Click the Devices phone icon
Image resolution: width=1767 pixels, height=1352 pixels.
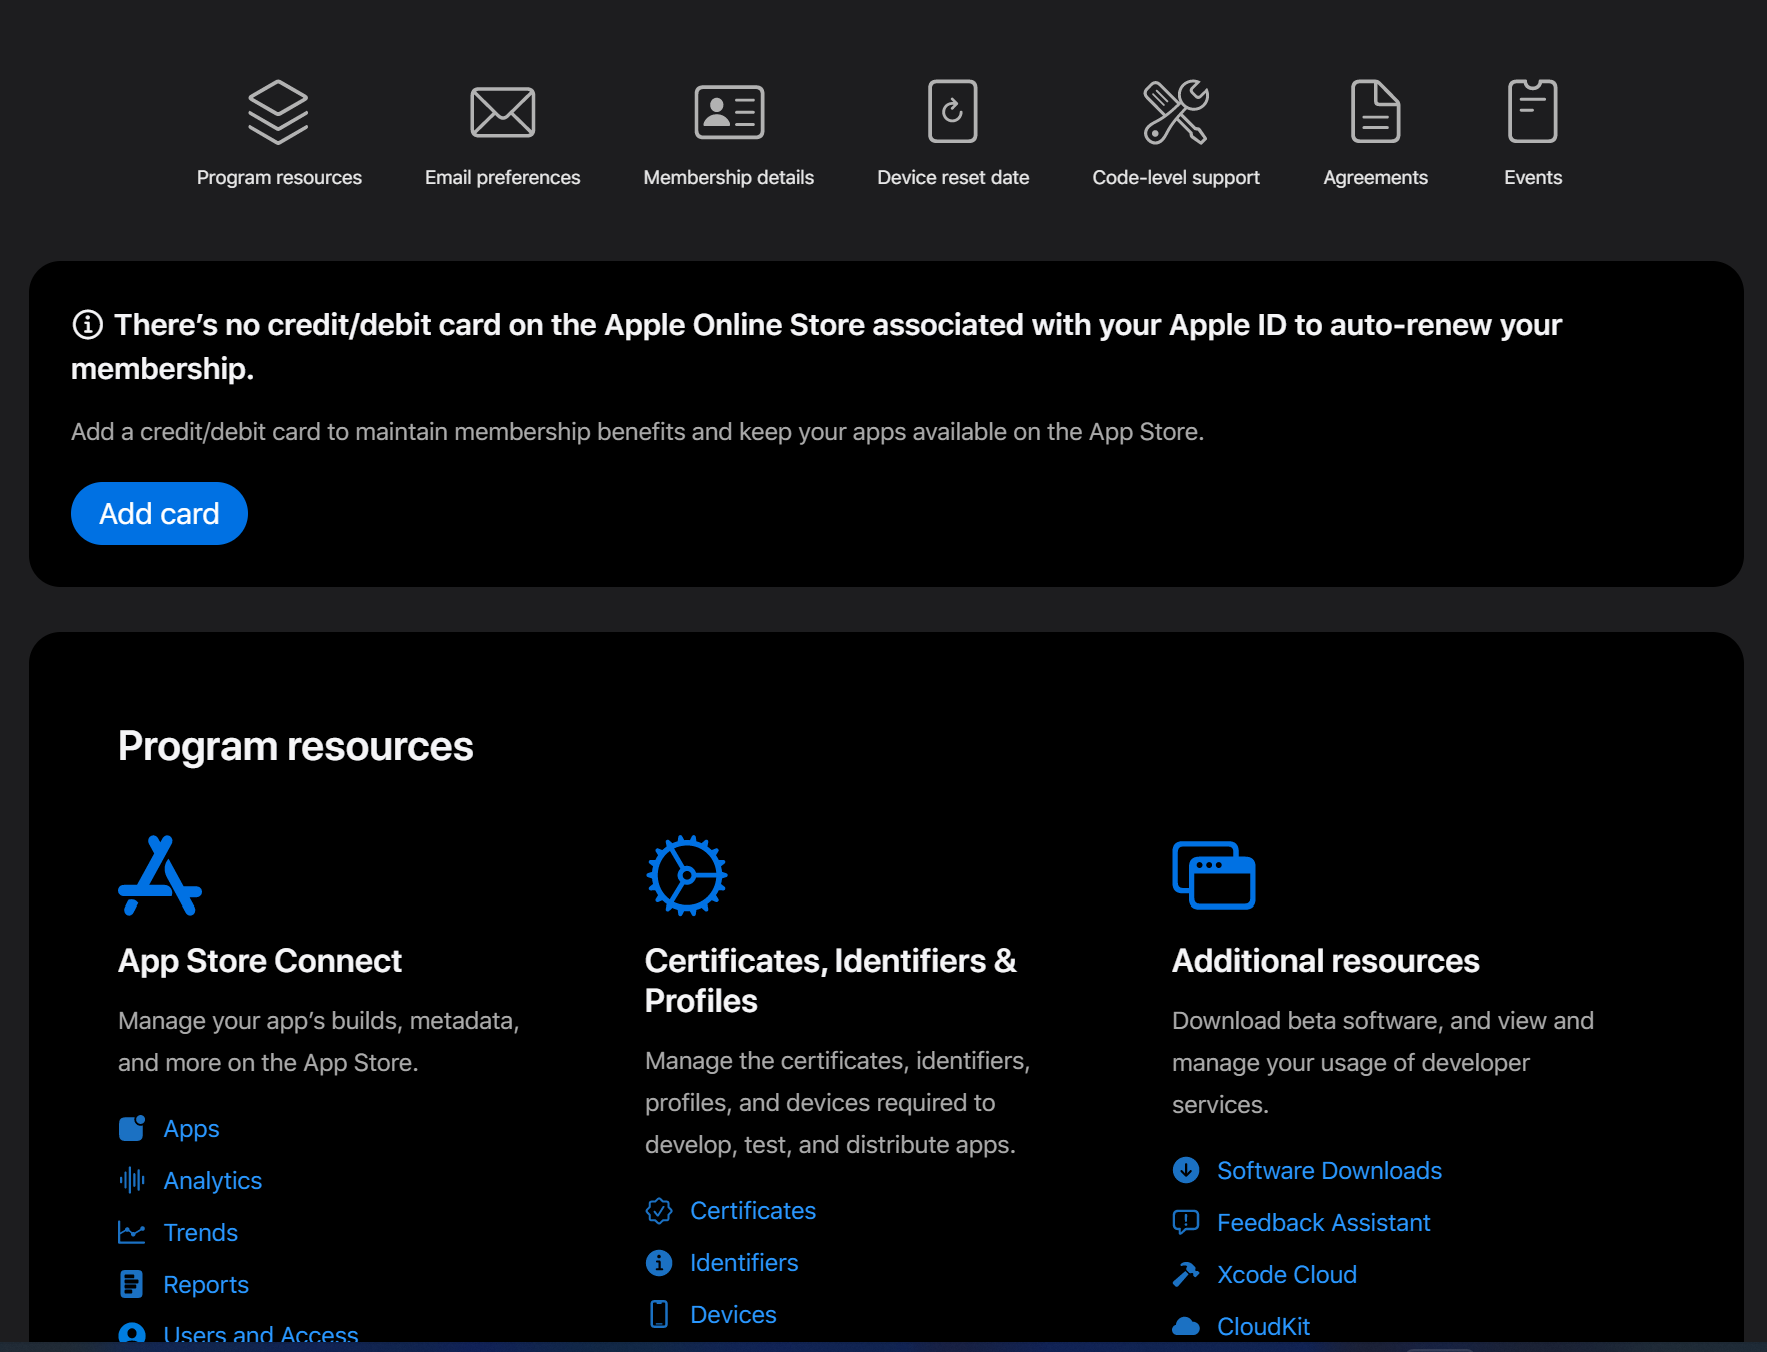pyautogui.click(x=659, y=1314)
